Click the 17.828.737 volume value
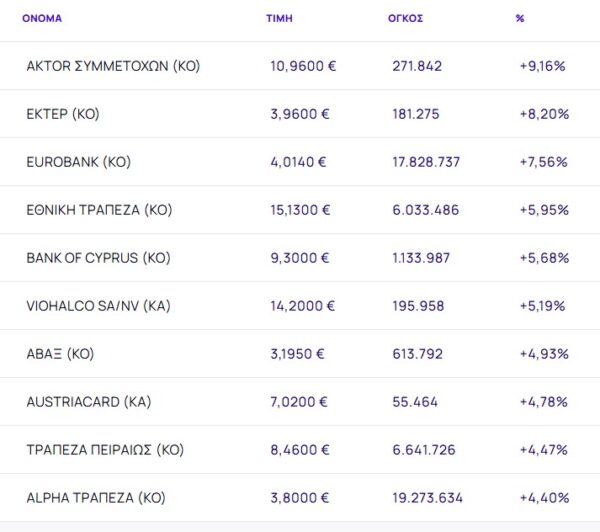Screen dimensions: 600x532 coord(426,162)
